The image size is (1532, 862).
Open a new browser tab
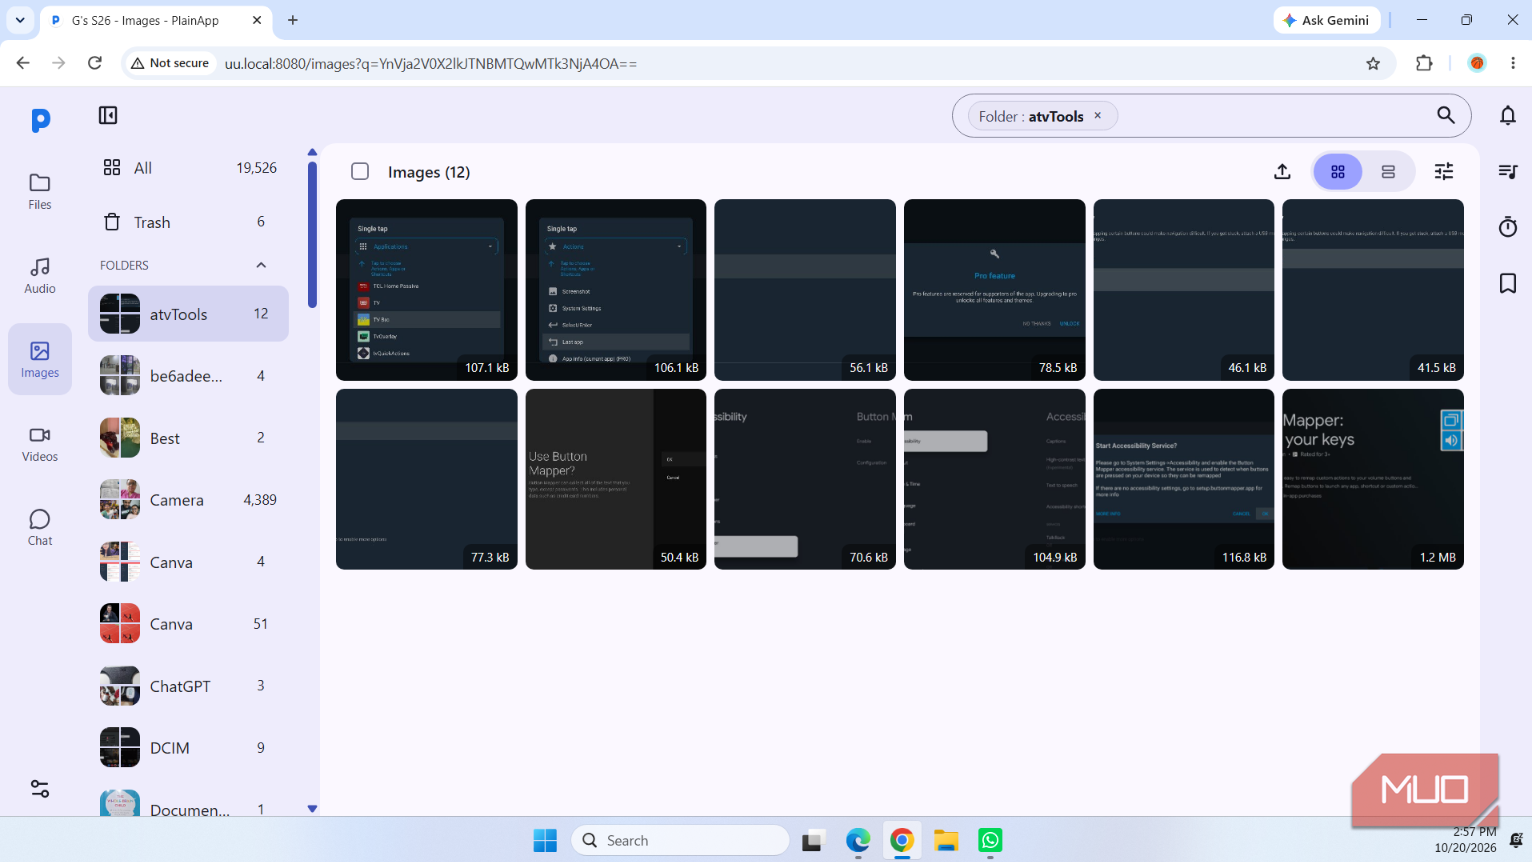[293, 20]
